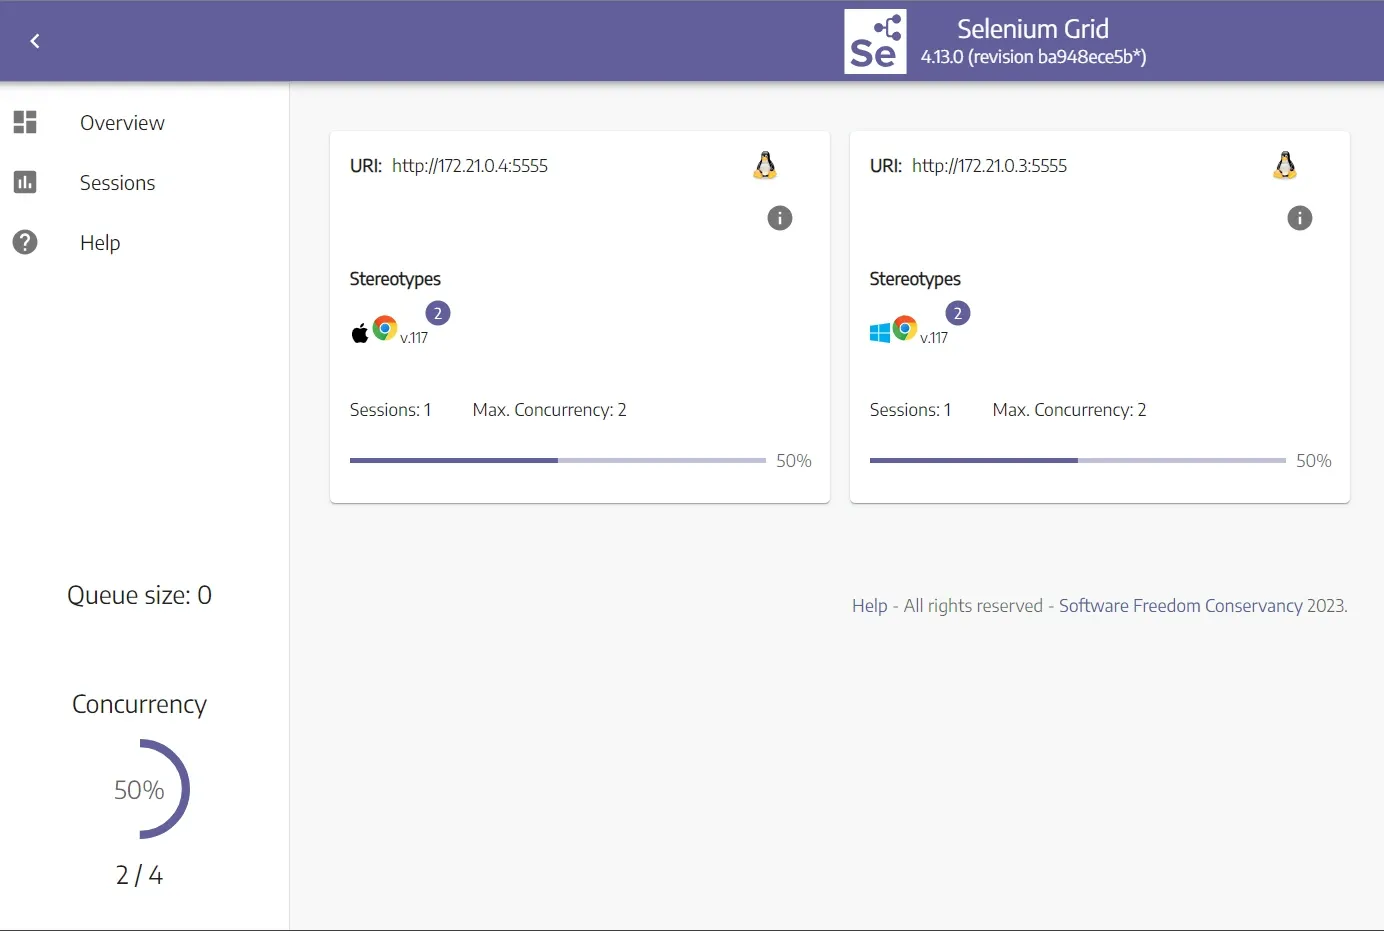This screenshot has height=931, width=1384.
Task: Expand the stereotype count badge on the left node
Action: [437, 312]
